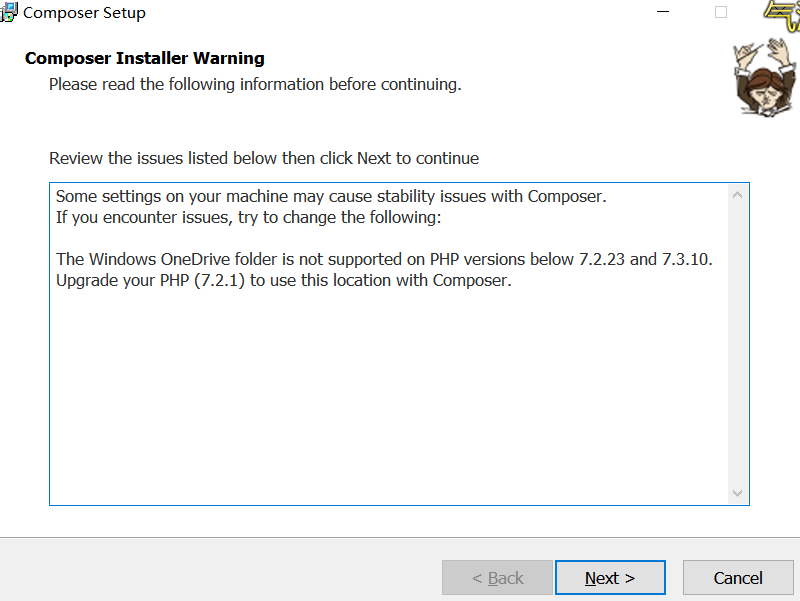
Task: Cancel the Composer installation
Action: tap(738, 578)
